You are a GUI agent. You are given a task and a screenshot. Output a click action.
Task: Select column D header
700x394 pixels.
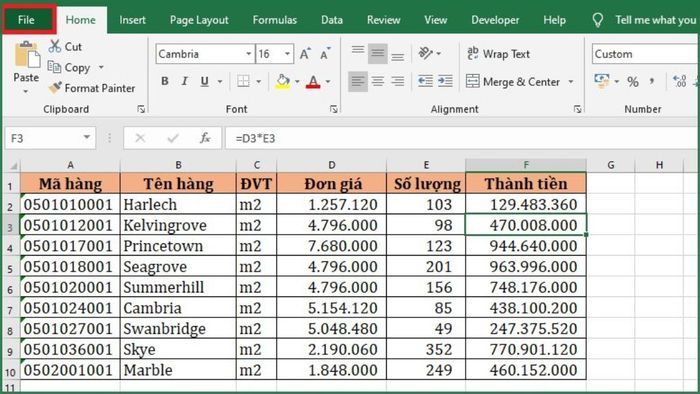pos(332,165)
